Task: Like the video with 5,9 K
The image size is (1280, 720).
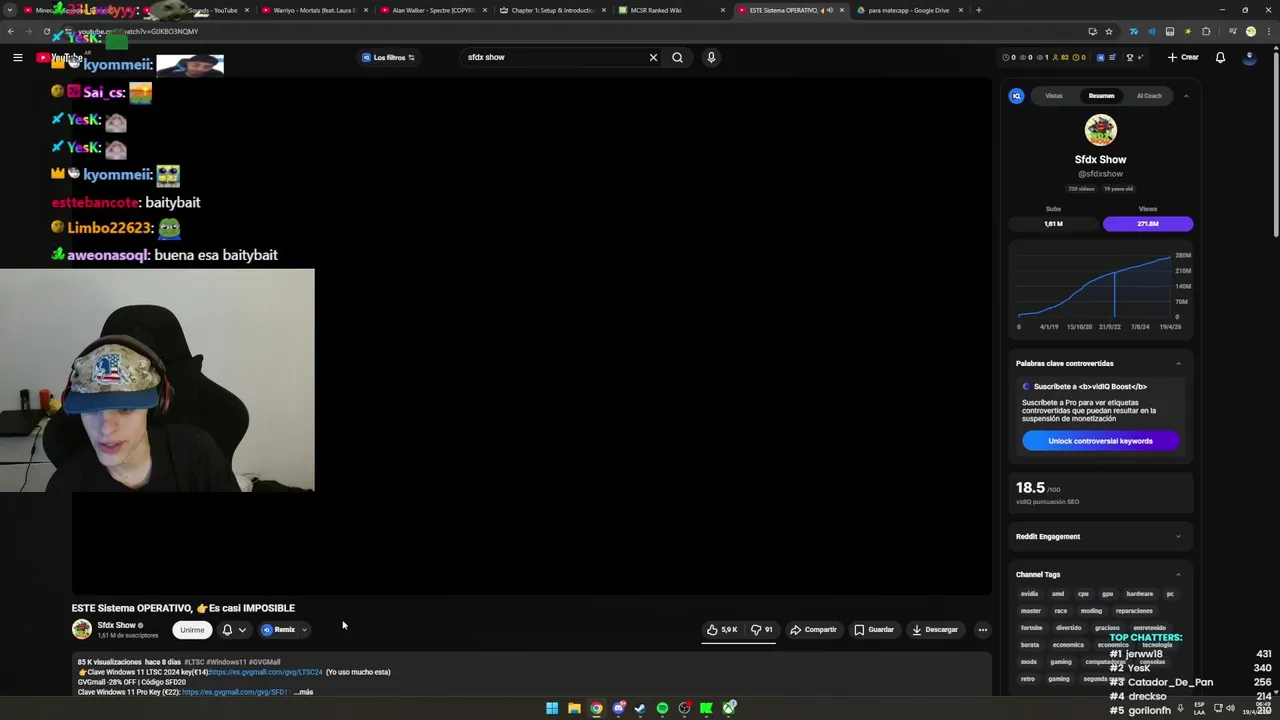Action: [x=722, y=630]
